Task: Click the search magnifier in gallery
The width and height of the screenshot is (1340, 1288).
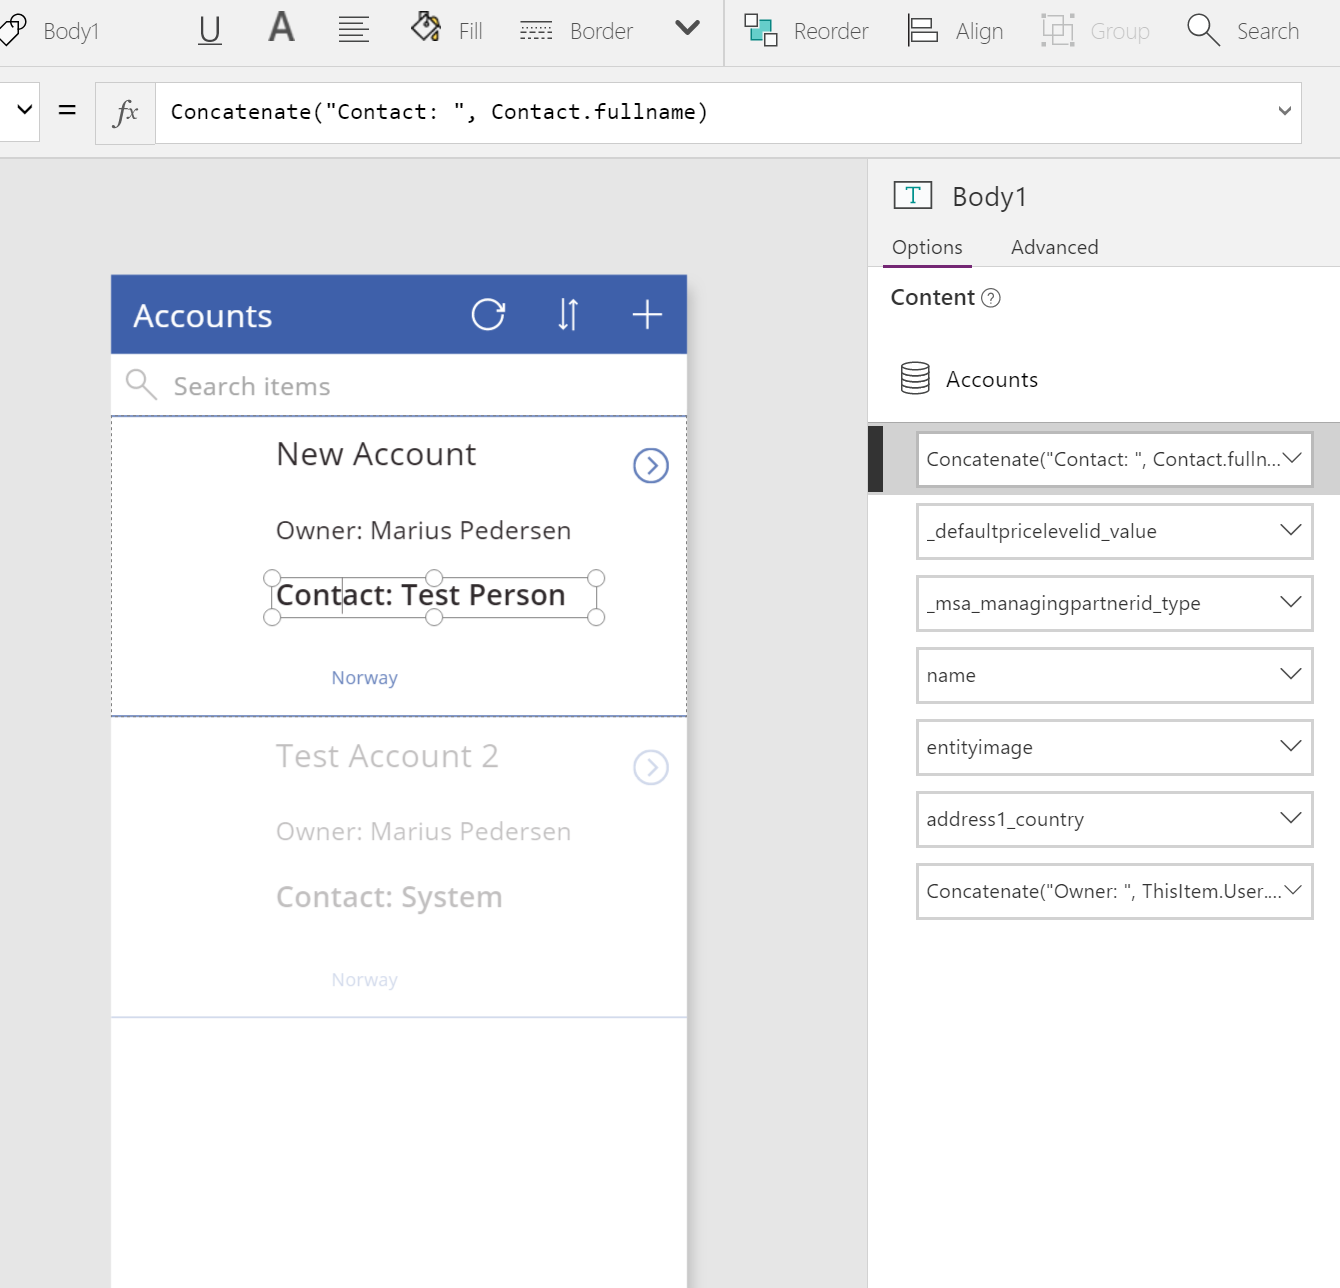Action: click(141, 385)
